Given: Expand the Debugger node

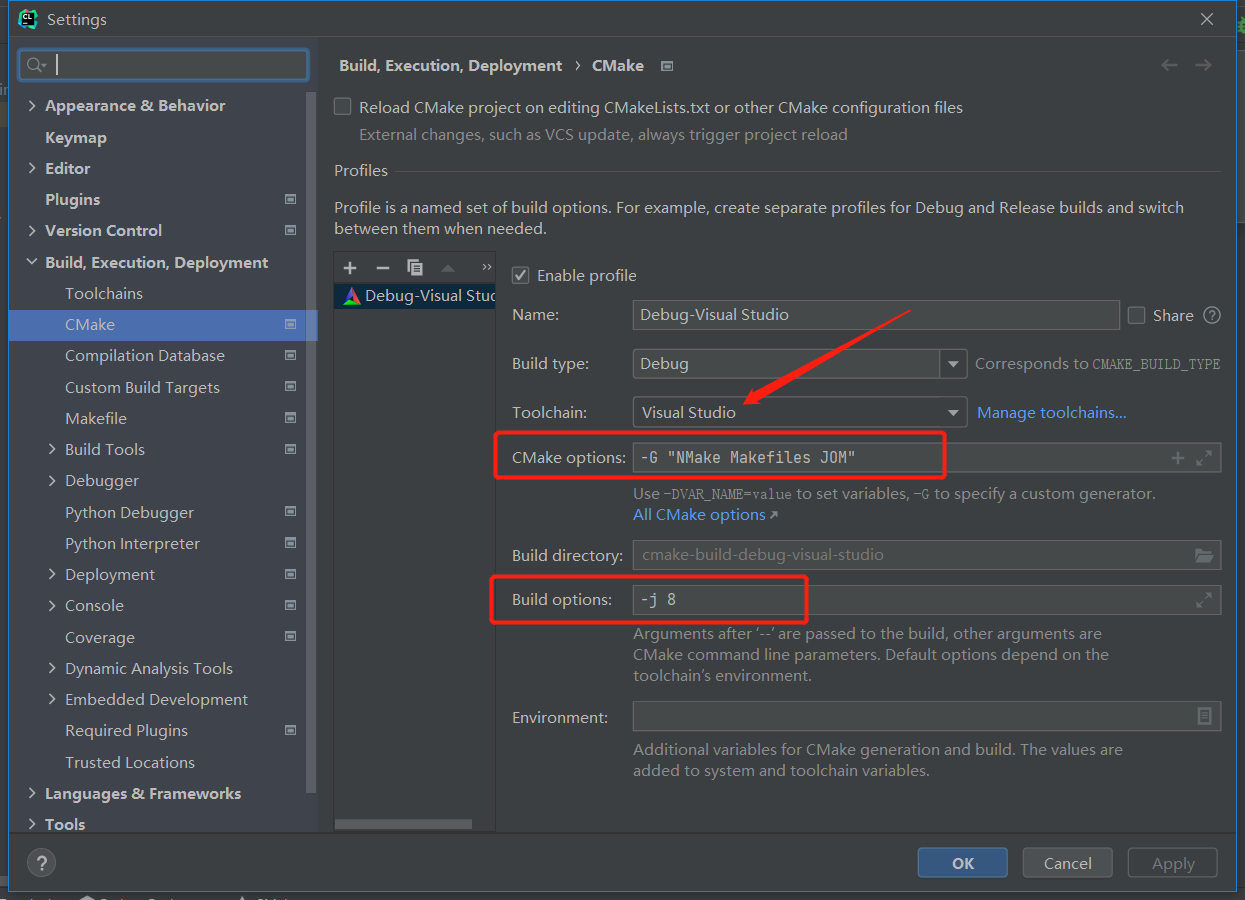Looking at the screenshot, I should point(52,480).
